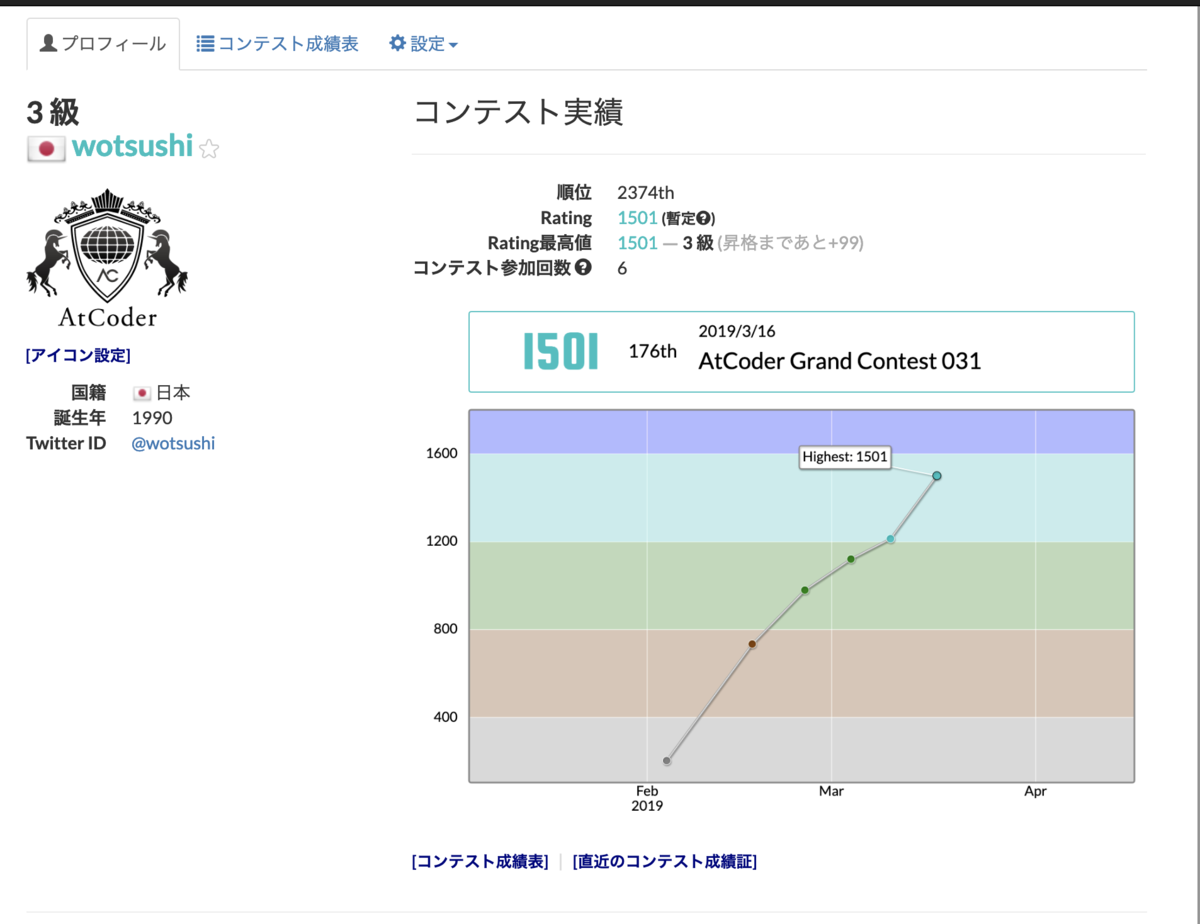Click the 3 級 rank heading
The height and width of the screenshot is (924, 1200).
(x=53, y=113)
